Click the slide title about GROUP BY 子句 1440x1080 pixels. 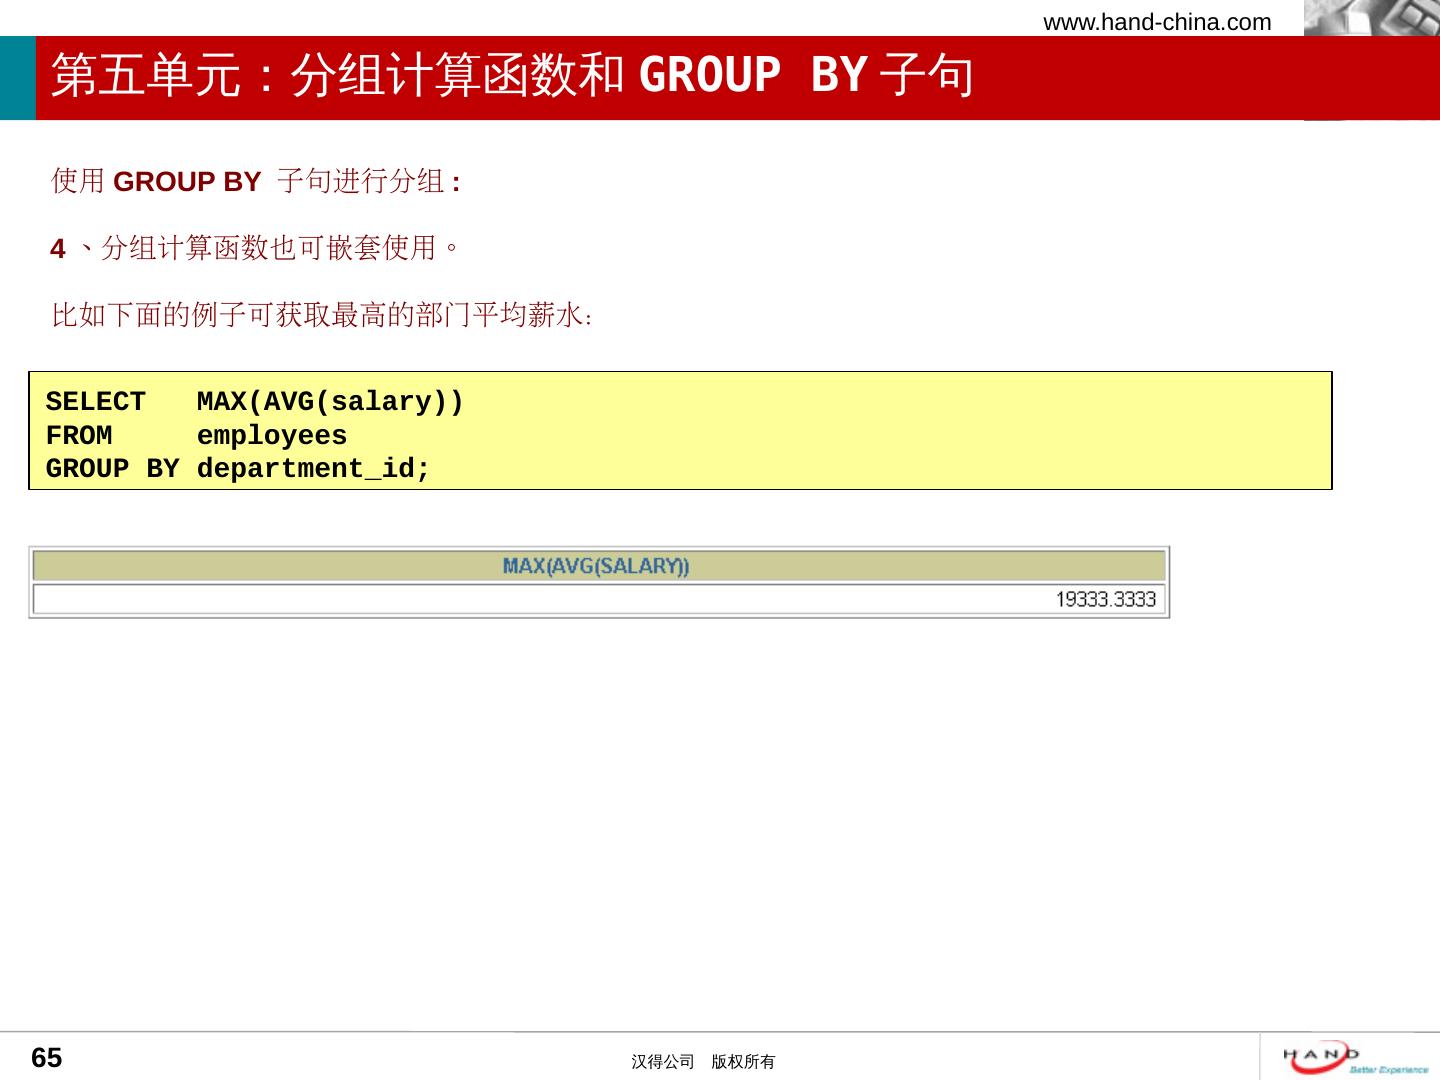[512, 76]
